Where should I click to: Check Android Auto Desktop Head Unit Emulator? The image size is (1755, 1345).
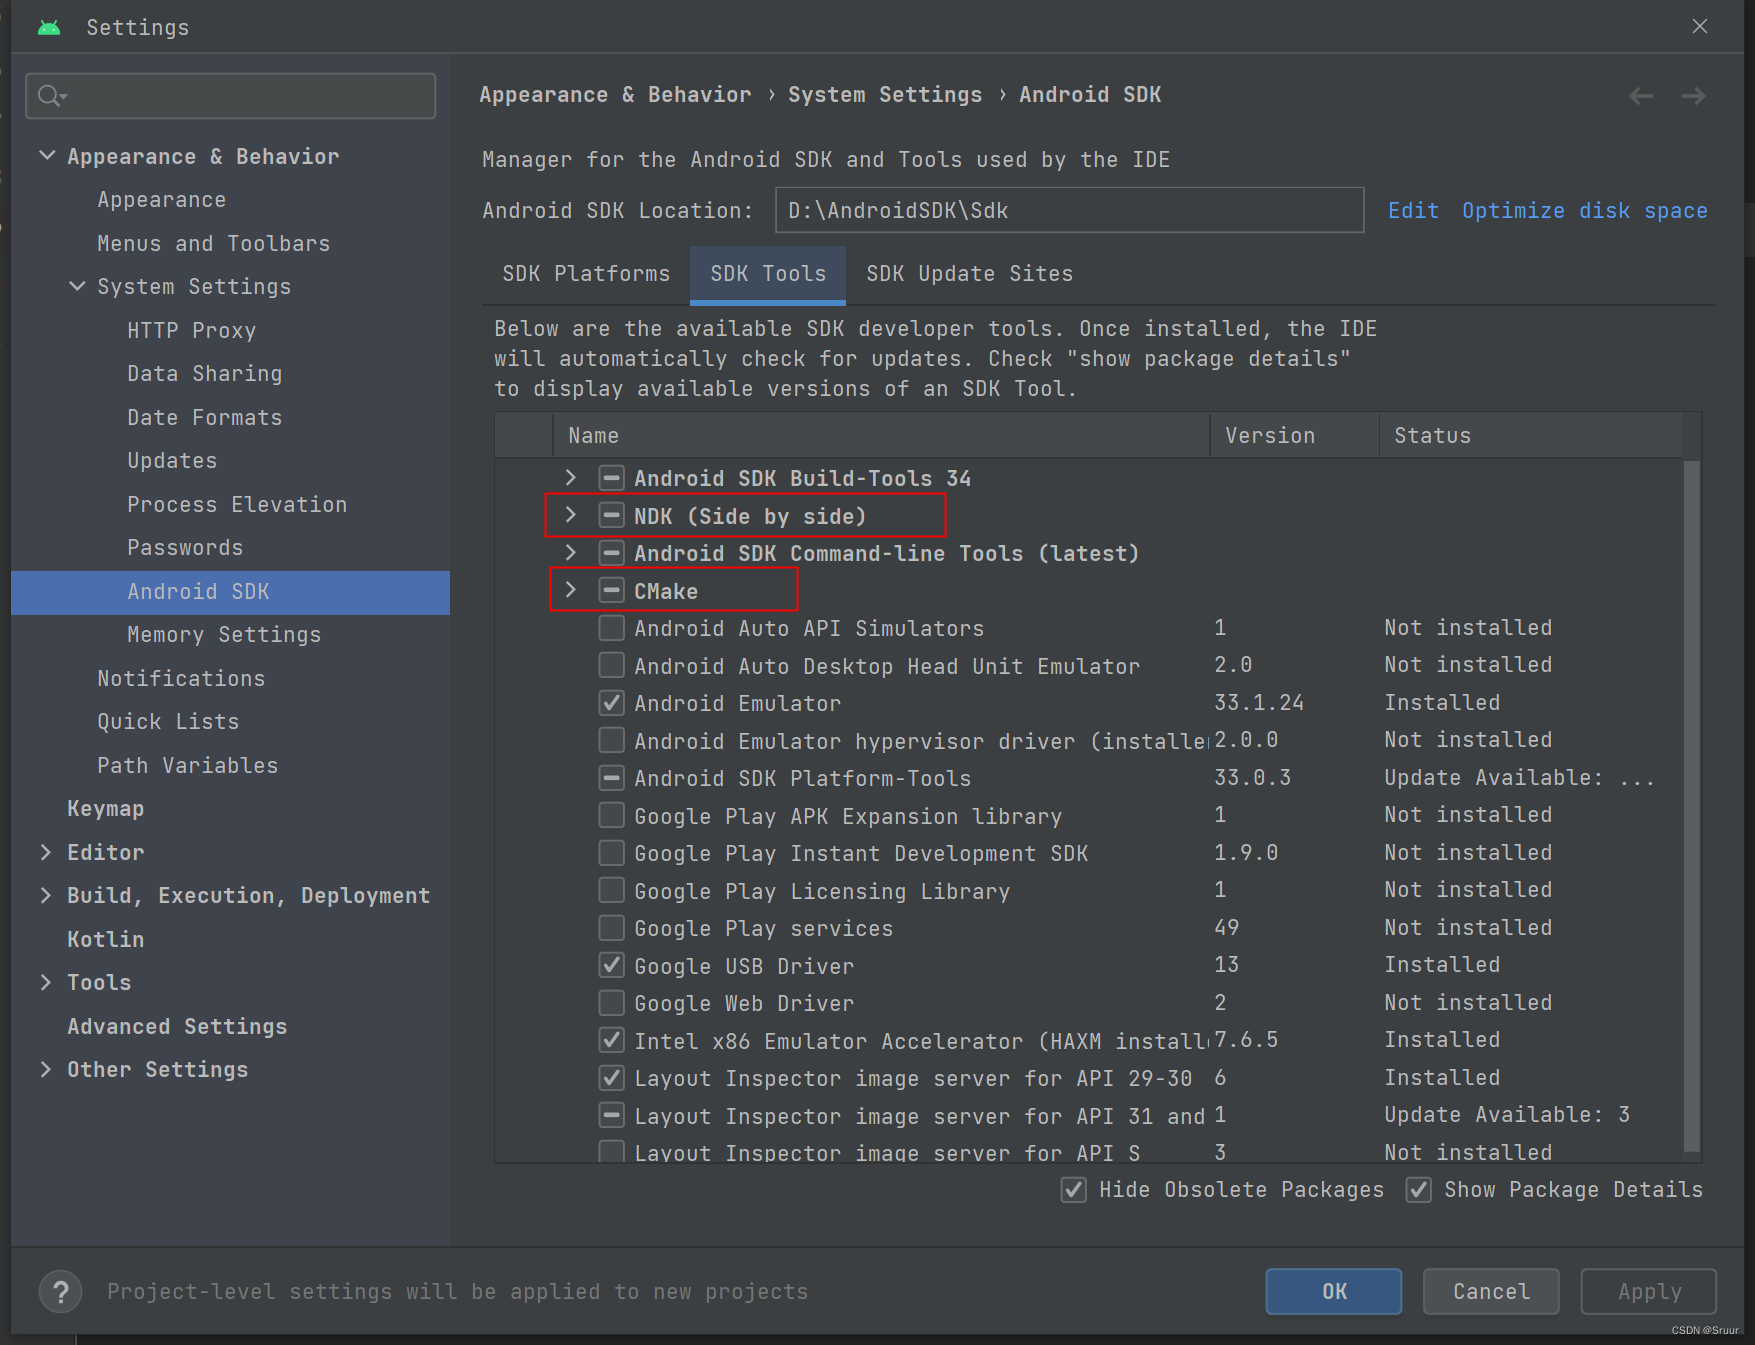(x=611, y=666)
